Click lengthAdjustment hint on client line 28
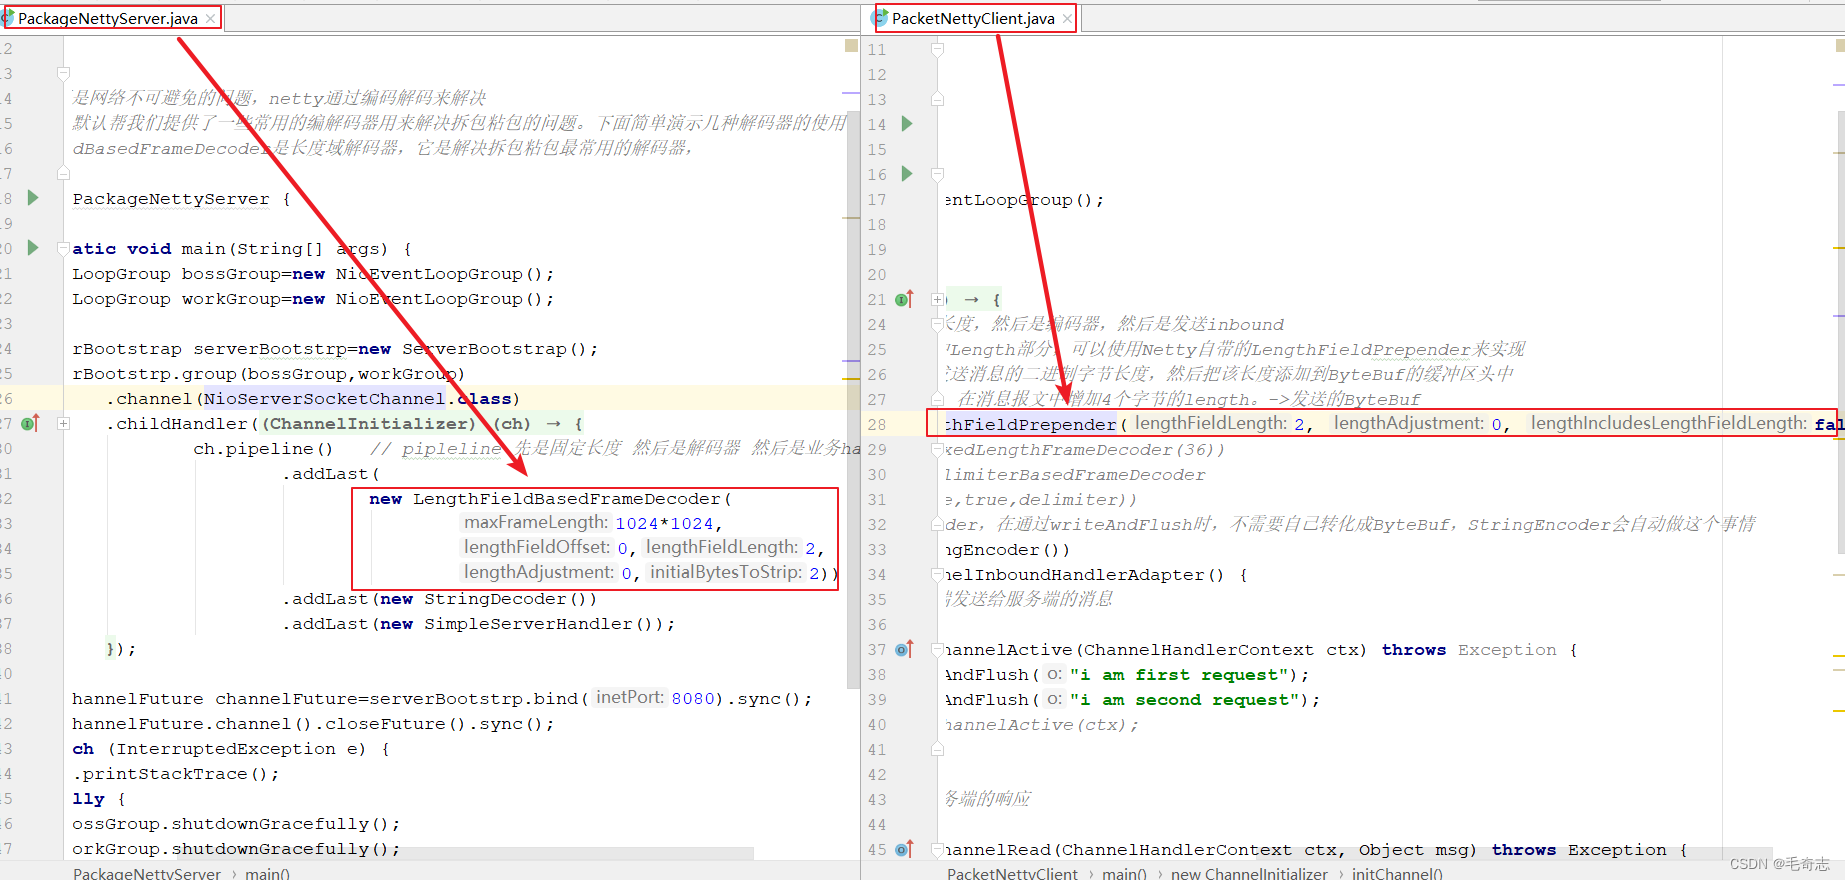Image resolution: width=1845 pixels, height=880 pixels. pos(1409,423)
